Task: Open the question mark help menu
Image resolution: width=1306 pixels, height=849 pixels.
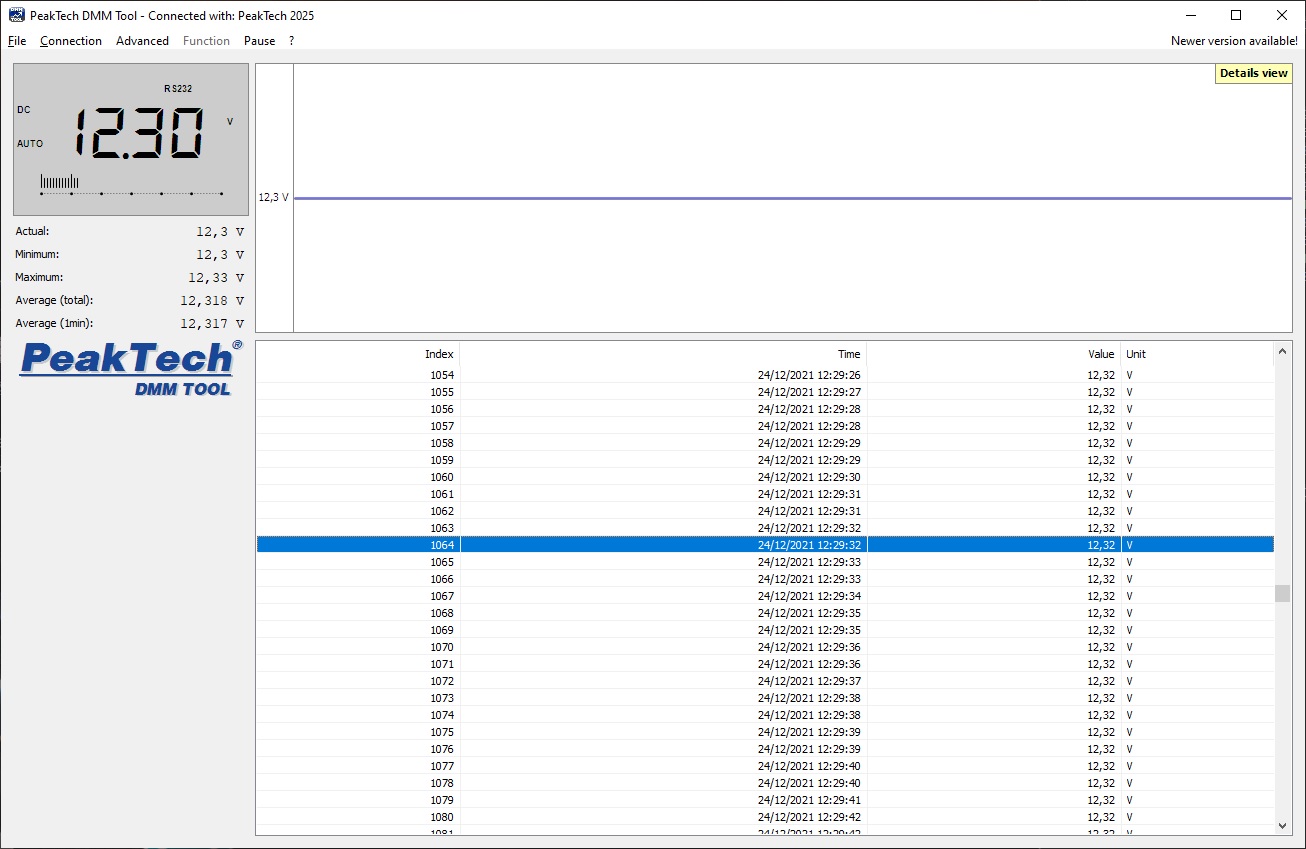Action: click(x=292, y=41)
